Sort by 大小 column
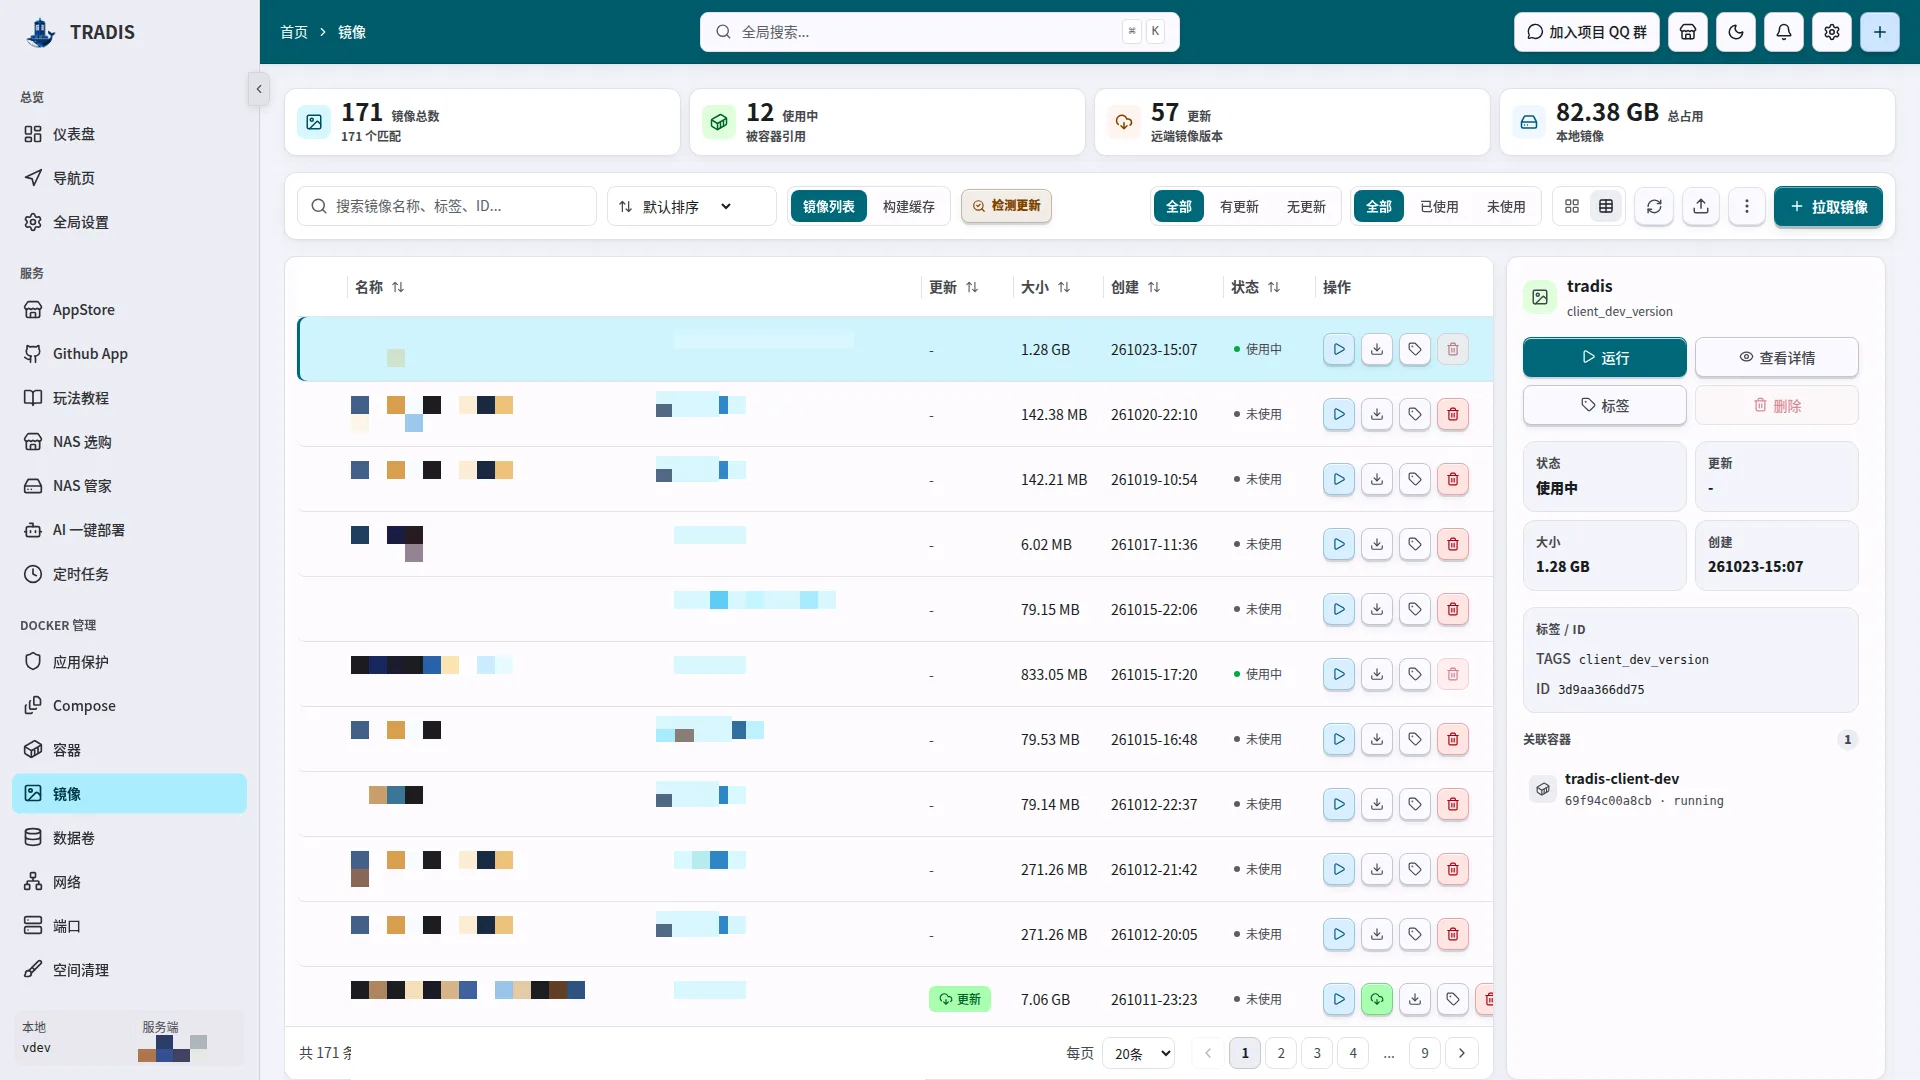Viewport: 1920px width, 1080px height. [1045, 287]
